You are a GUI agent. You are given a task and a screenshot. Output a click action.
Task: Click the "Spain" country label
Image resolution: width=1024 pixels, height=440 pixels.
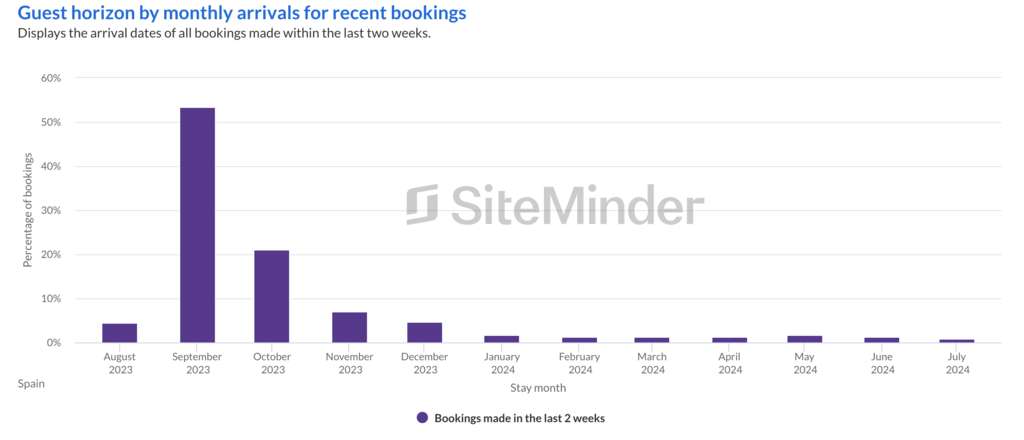click(x=31, y=382)
